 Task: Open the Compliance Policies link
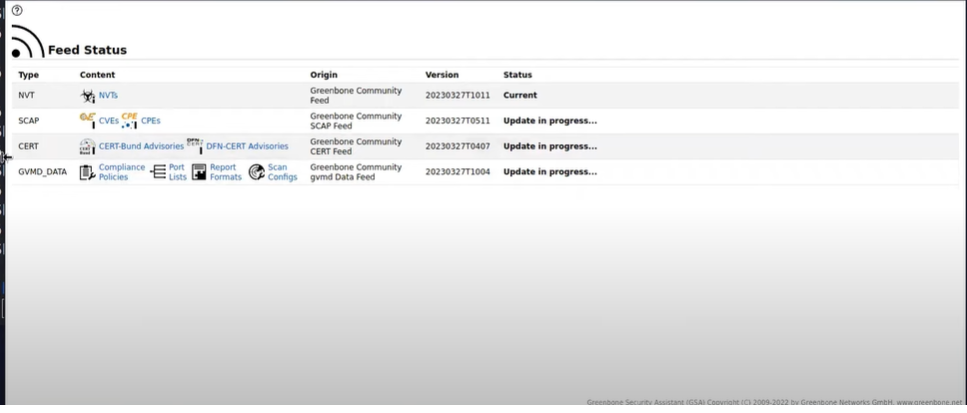121,172
